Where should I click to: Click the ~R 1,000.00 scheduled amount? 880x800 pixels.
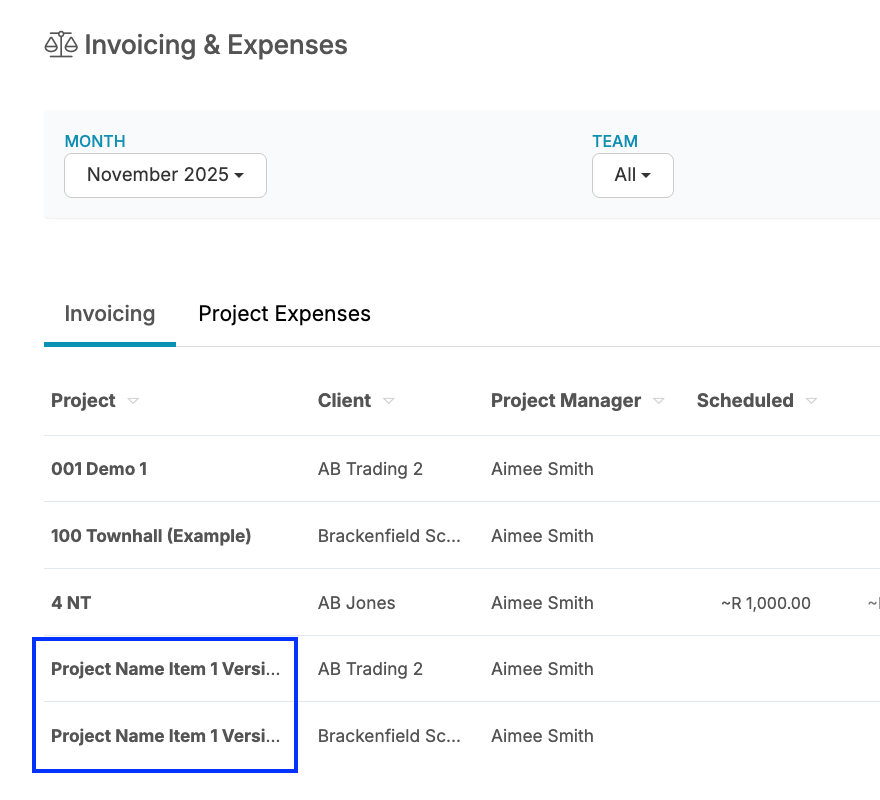point(766,604)
